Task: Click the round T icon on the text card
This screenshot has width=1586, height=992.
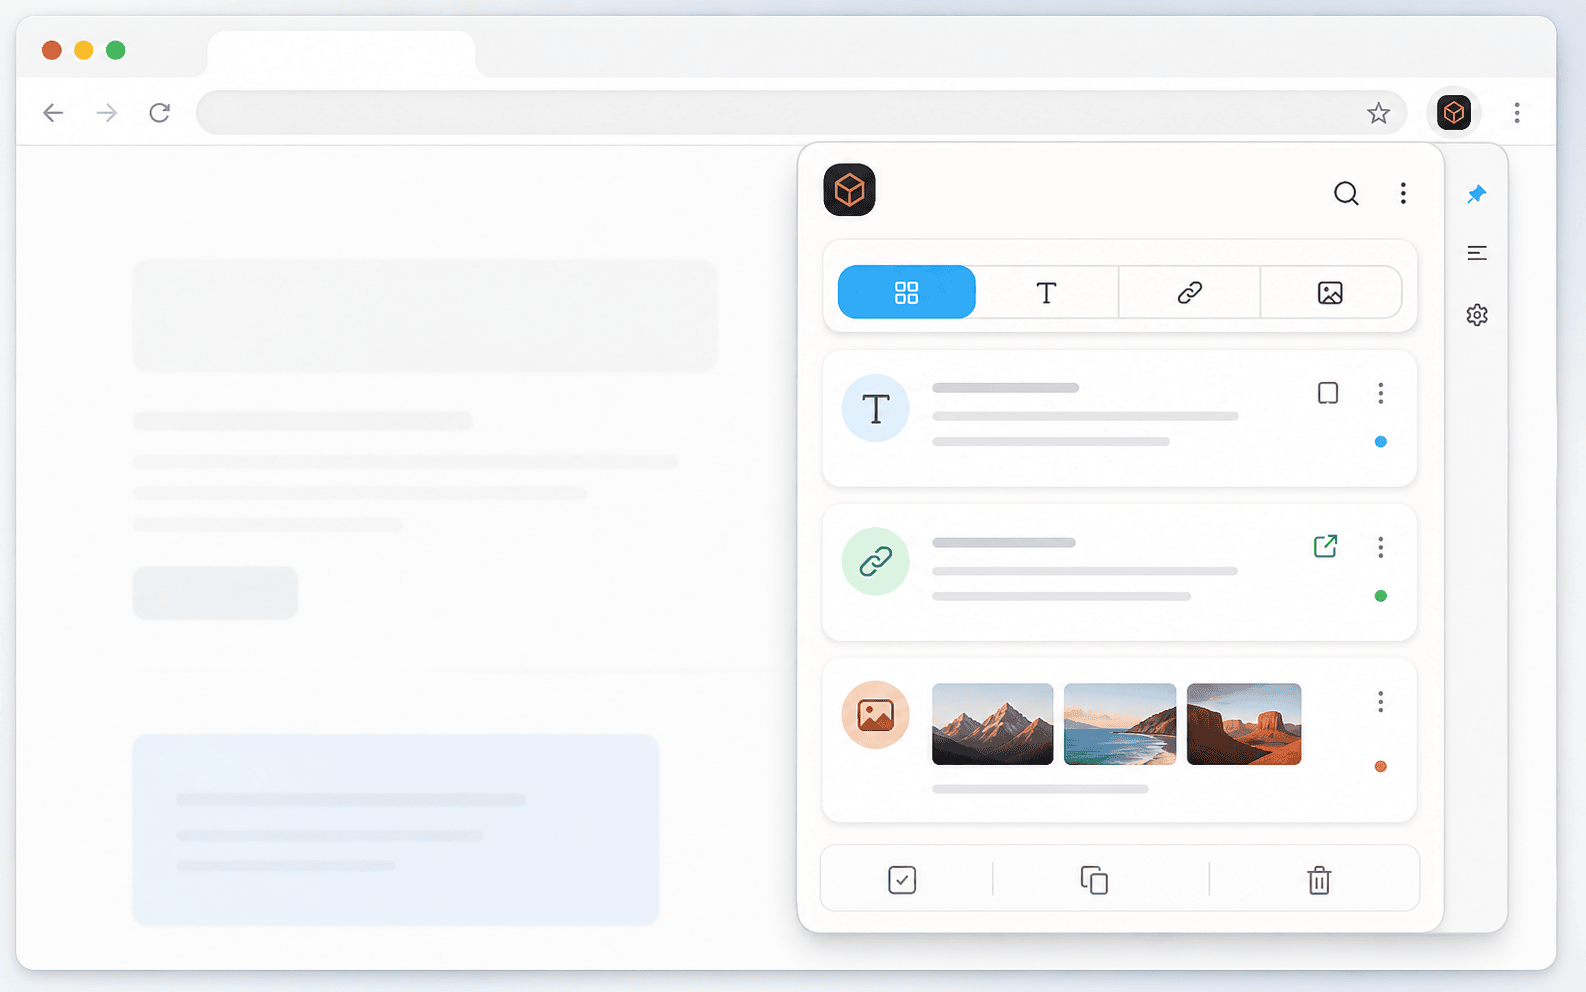Action: point(876,408)
